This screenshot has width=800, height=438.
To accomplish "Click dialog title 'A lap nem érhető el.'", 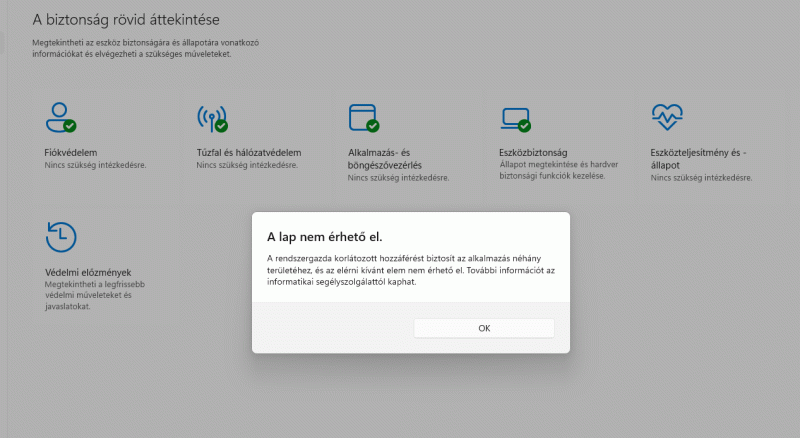I will click(x=324, y=237).
